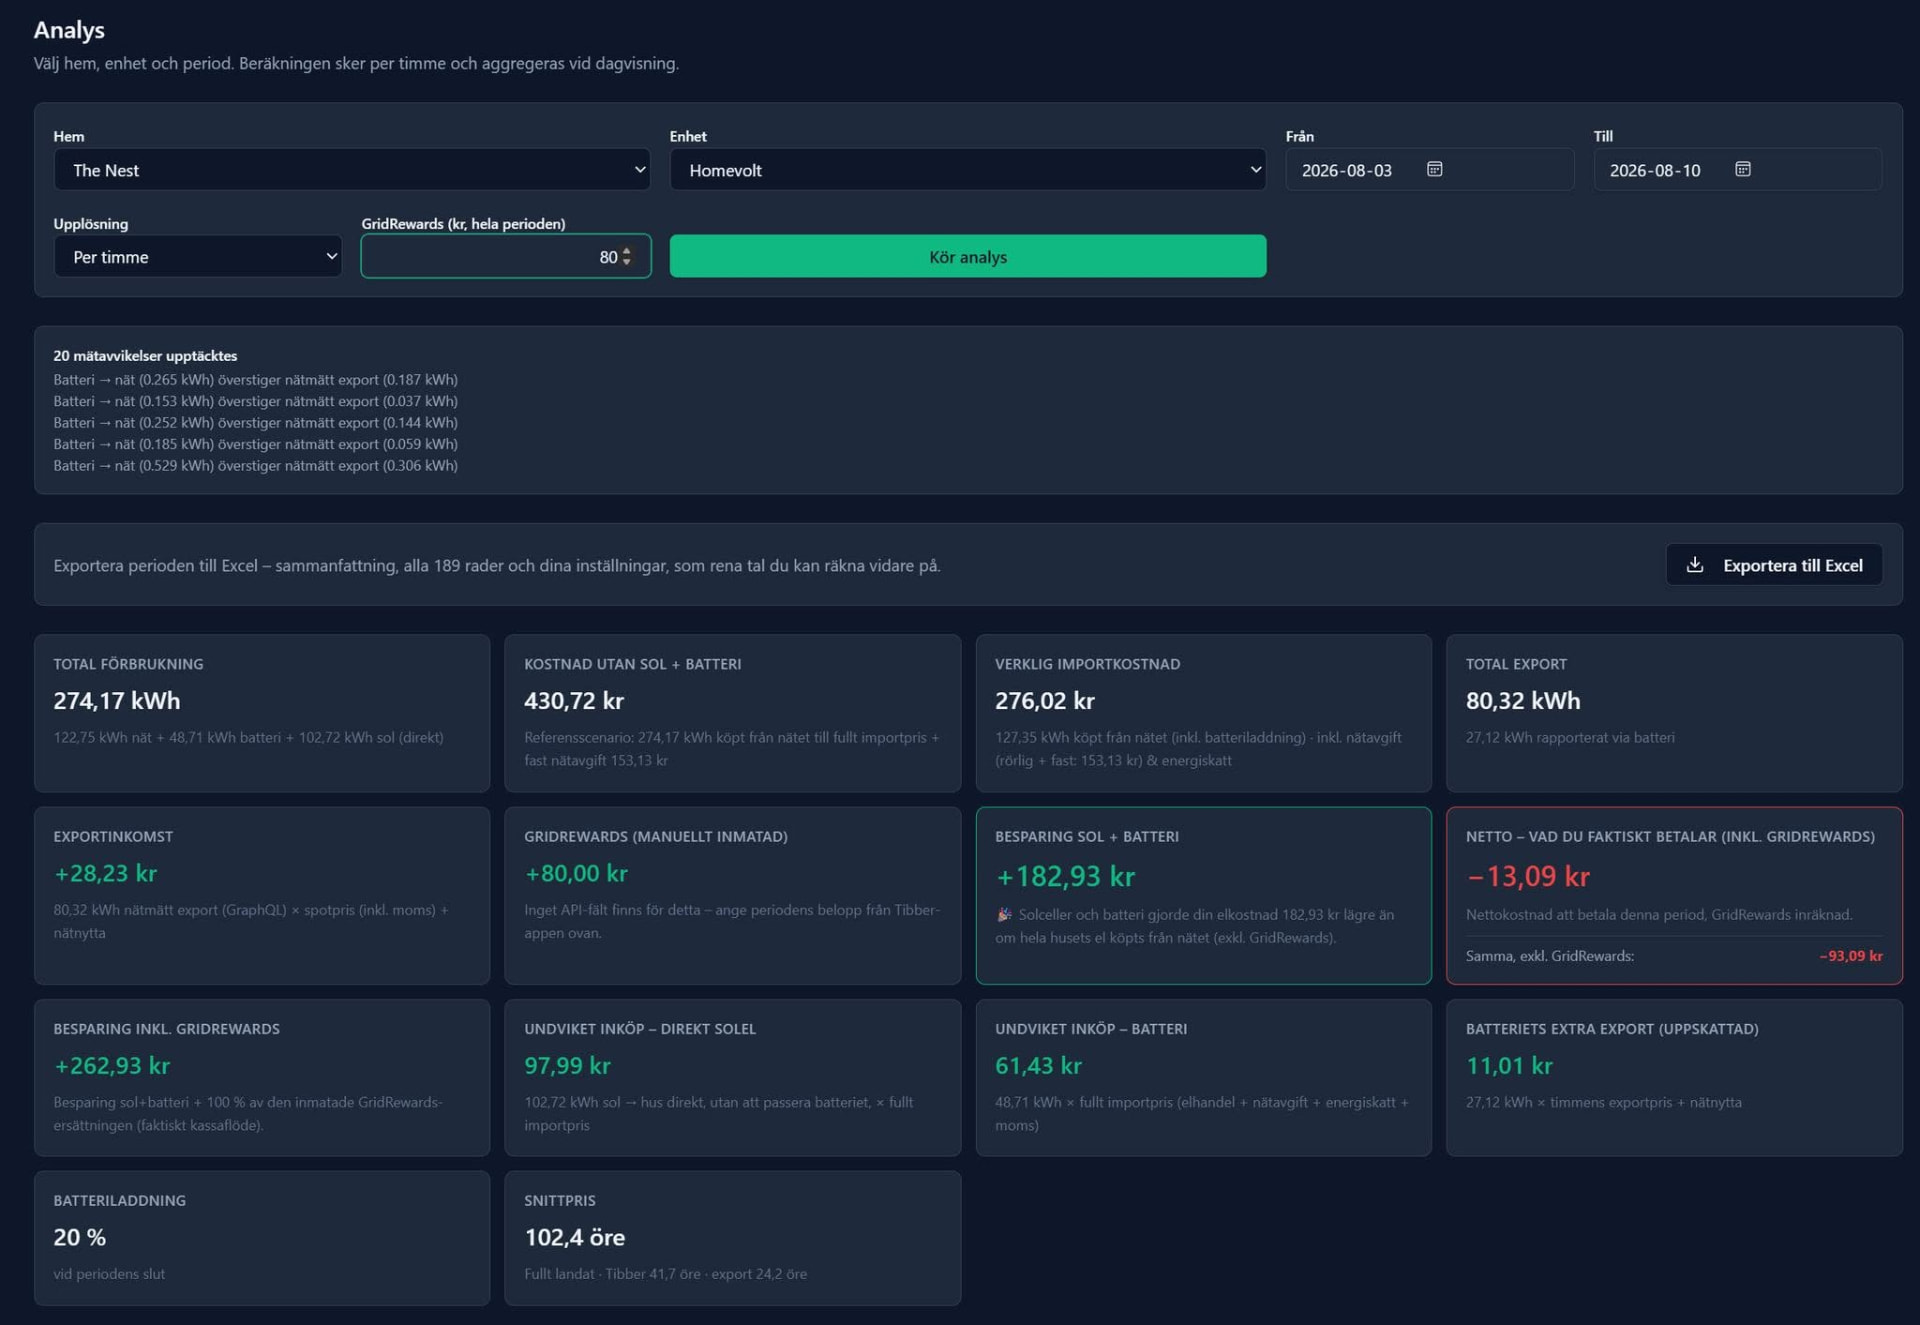Select deviation row with 0.185 kWh
The width and height of the screenshot is (1920, 1325).
point(256,444)
